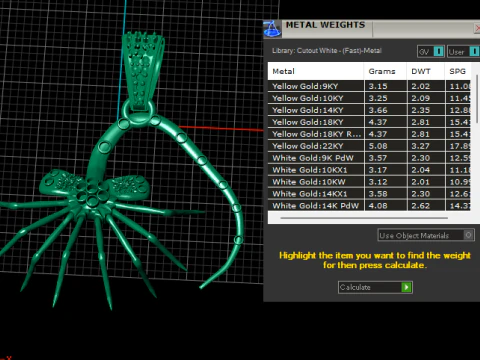Click the vertical scrollbar of metal list
The image size is (480, 360).
coord(477,99)
